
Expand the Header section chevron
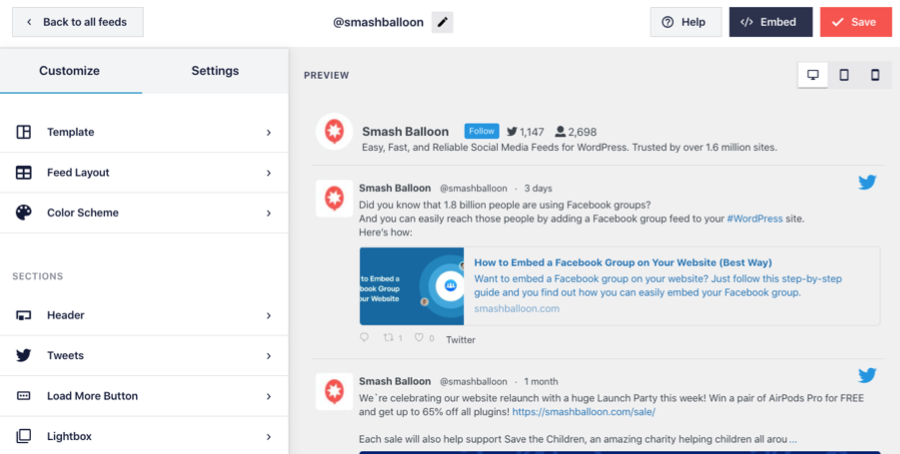tap(269, 316)
